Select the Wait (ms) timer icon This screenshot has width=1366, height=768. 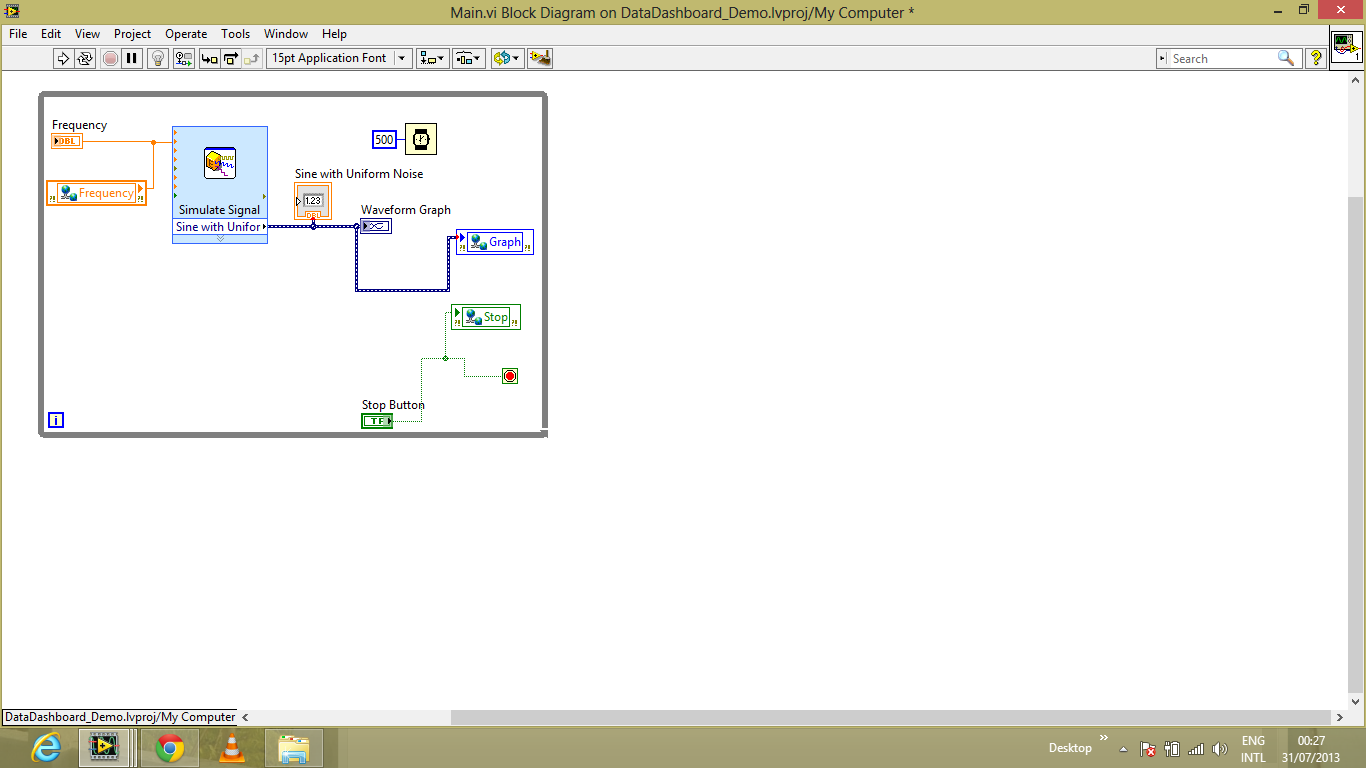tap(421, 139)
